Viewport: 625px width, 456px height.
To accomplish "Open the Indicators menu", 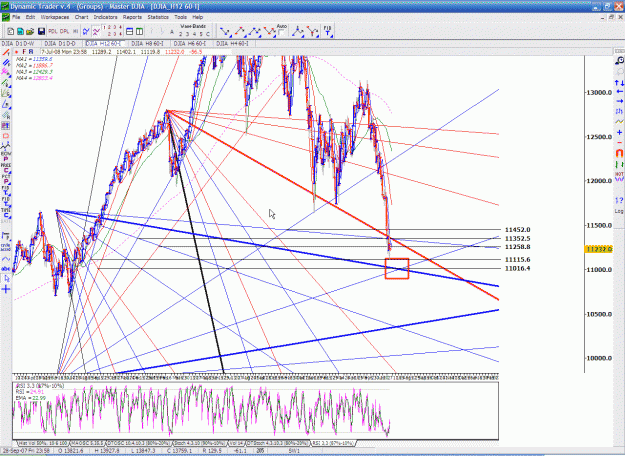I will click(105, 17).
